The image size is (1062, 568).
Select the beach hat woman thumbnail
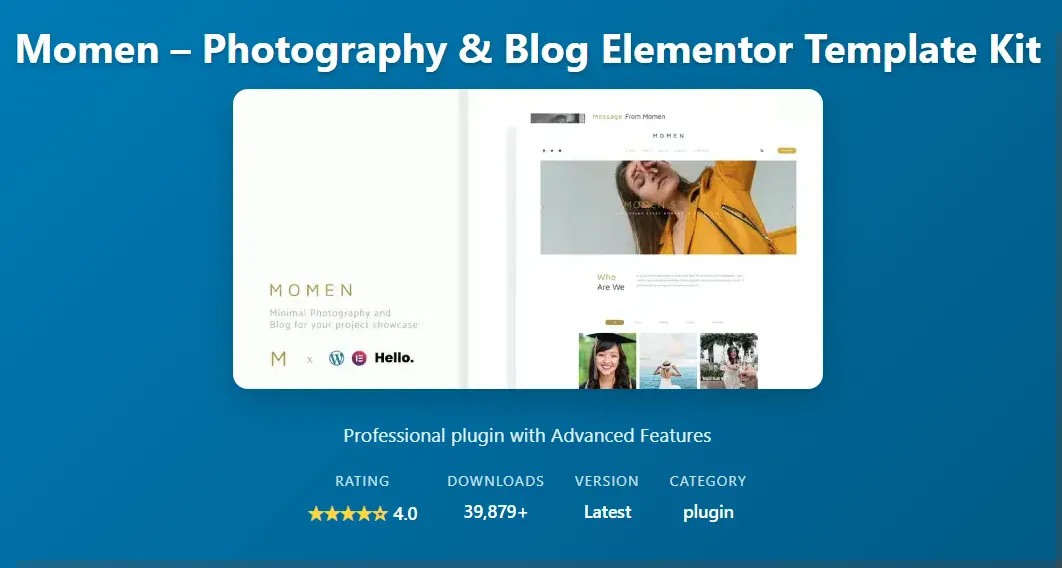point(668,361)
